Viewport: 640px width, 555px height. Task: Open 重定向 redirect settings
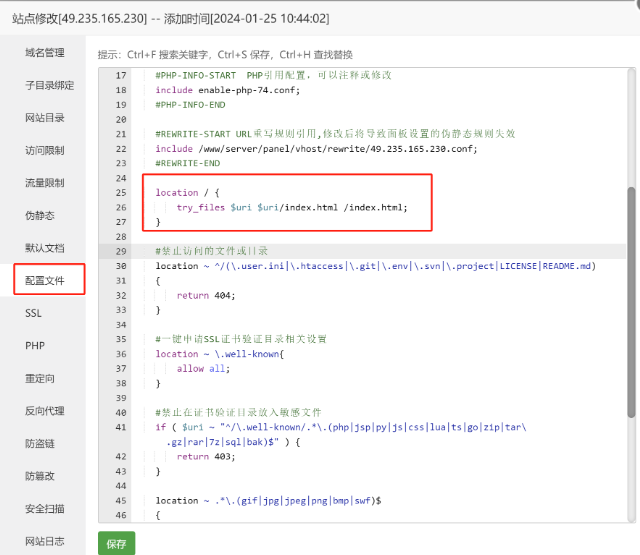pos(39,379)
